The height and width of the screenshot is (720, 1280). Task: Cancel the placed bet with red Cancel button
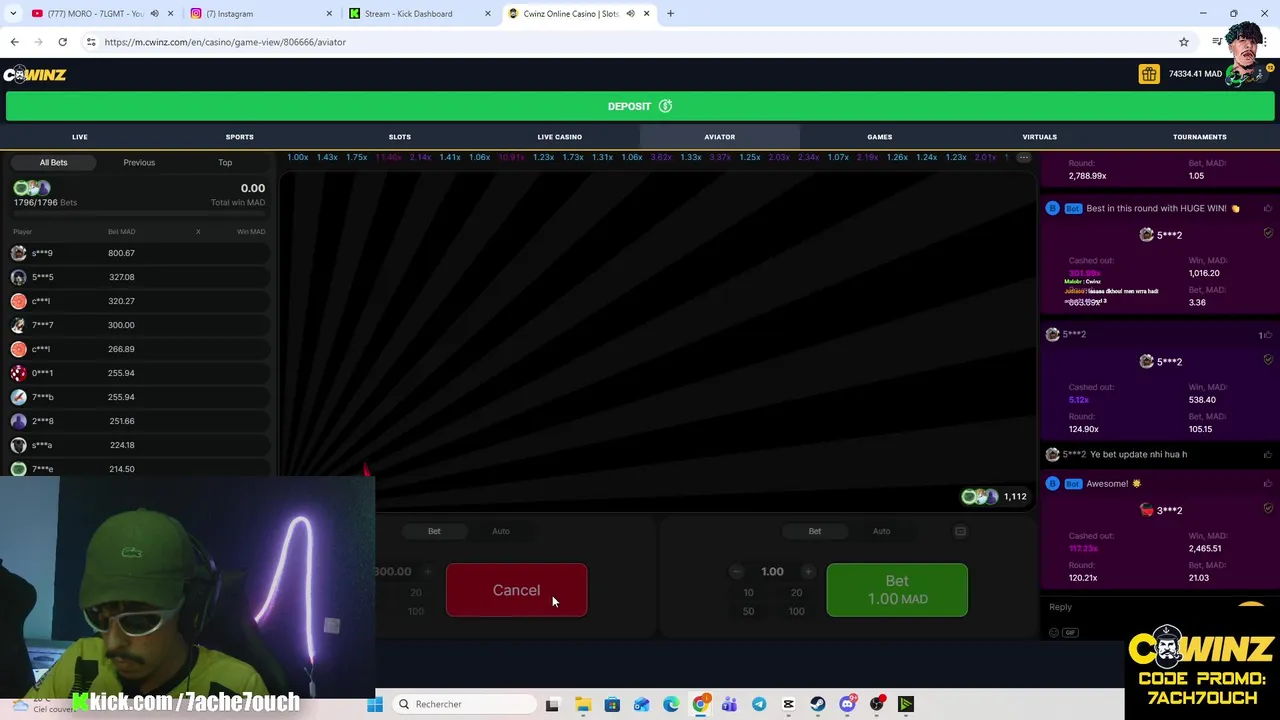tap(516, 590)
